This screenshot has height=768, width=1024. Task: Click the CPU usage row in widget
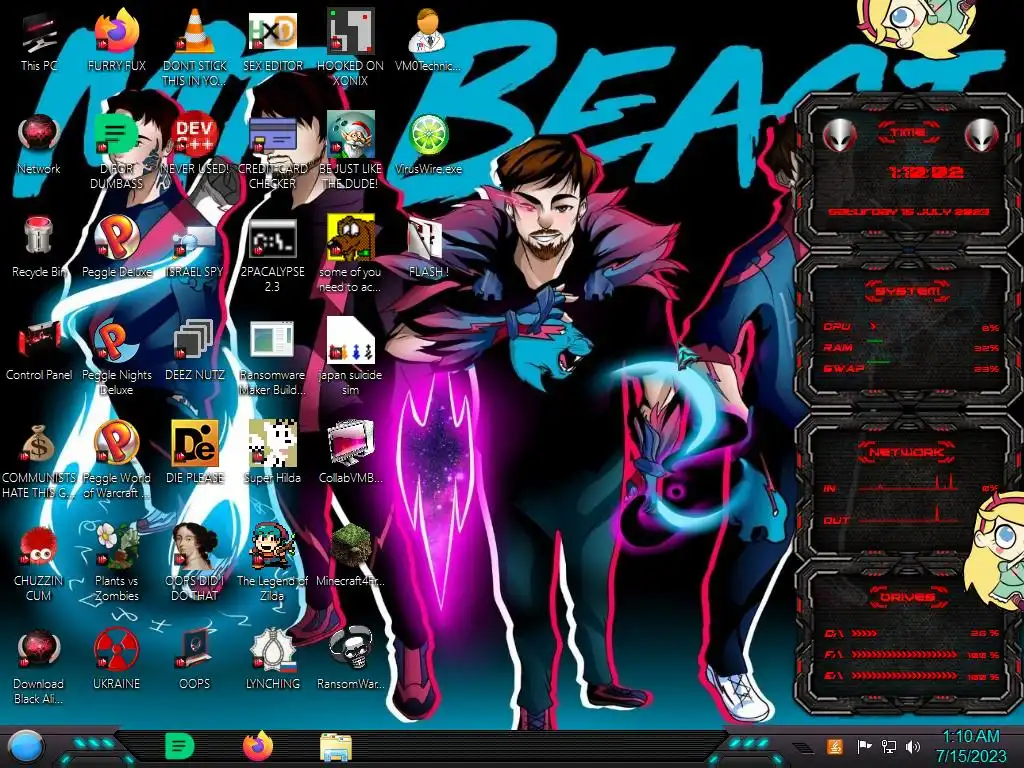pyautogui.click(x=912, y=327)
